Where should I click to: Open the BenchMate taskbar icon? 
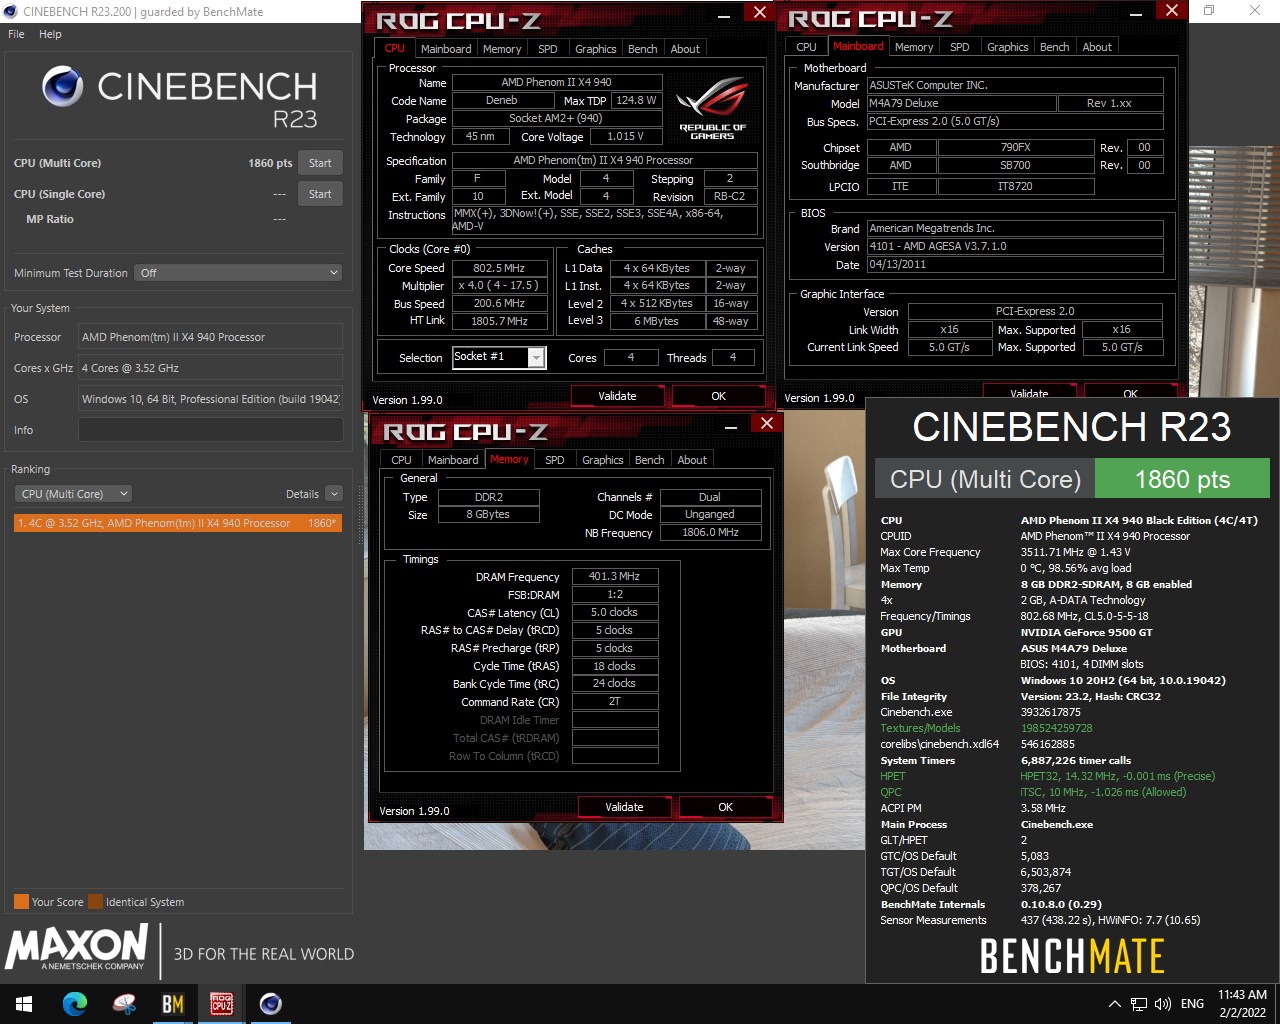point(172,1003)
